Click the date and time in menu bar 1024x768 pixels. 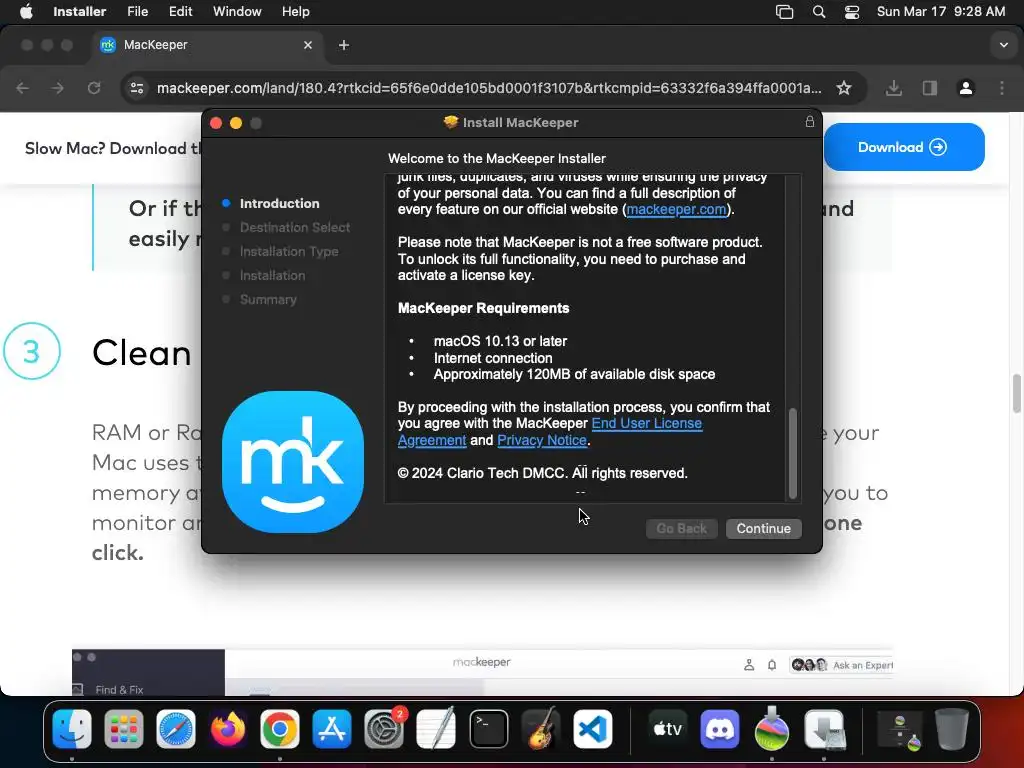point(940,12)
